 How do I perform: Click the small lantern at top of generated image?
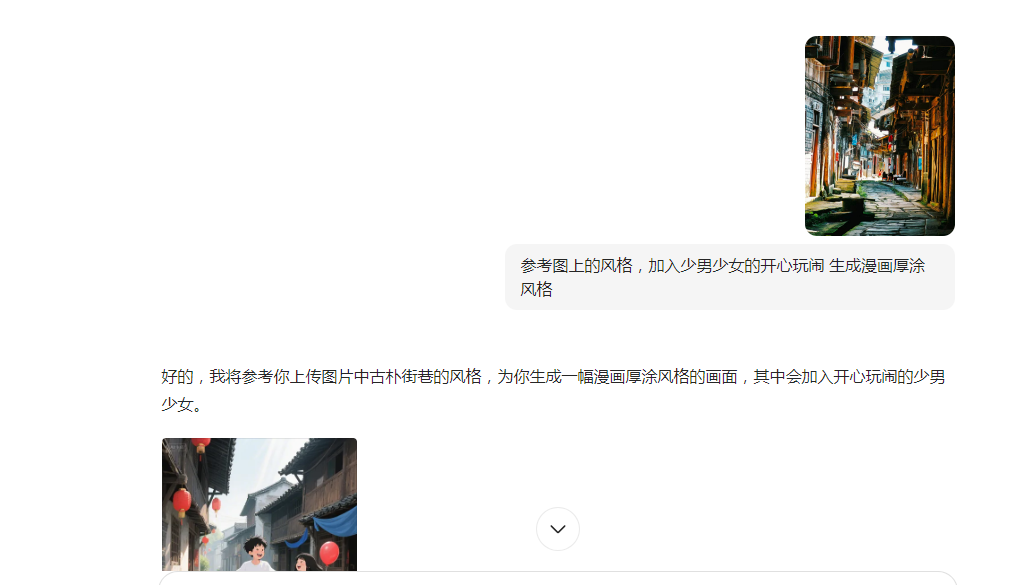201,445
